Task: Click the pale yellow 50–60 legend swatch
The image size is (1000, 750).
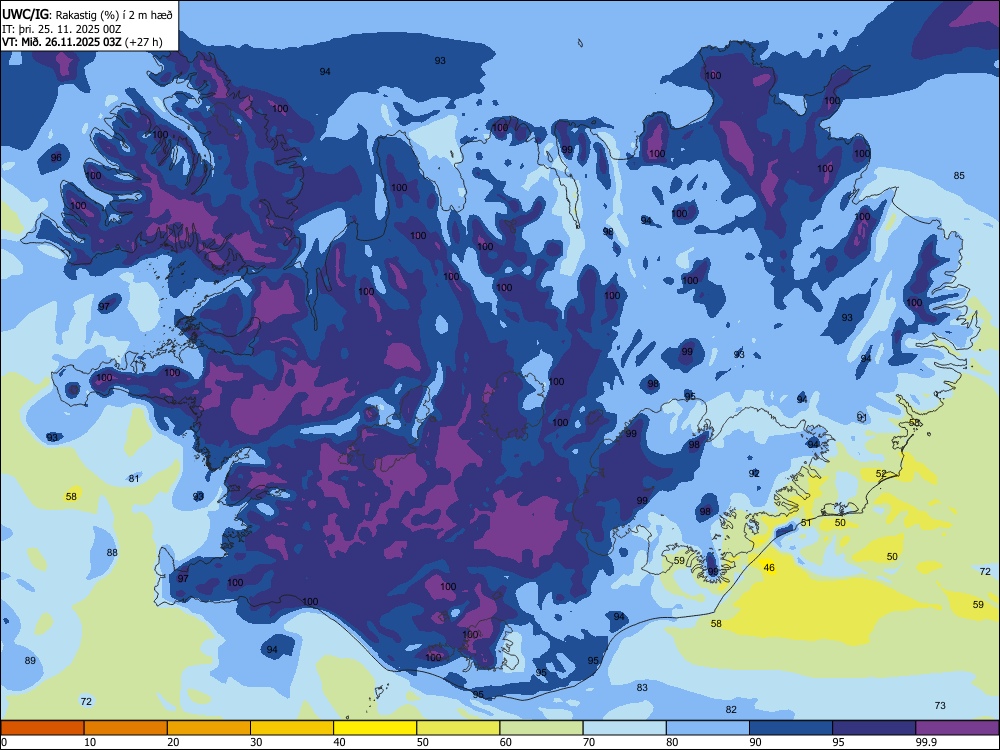Action: 458,728
